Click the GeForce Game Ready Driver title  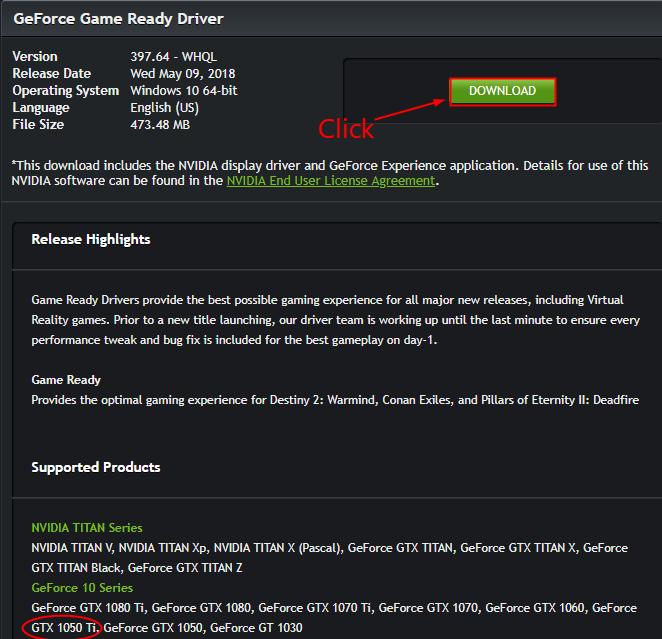tap(118, 19)
